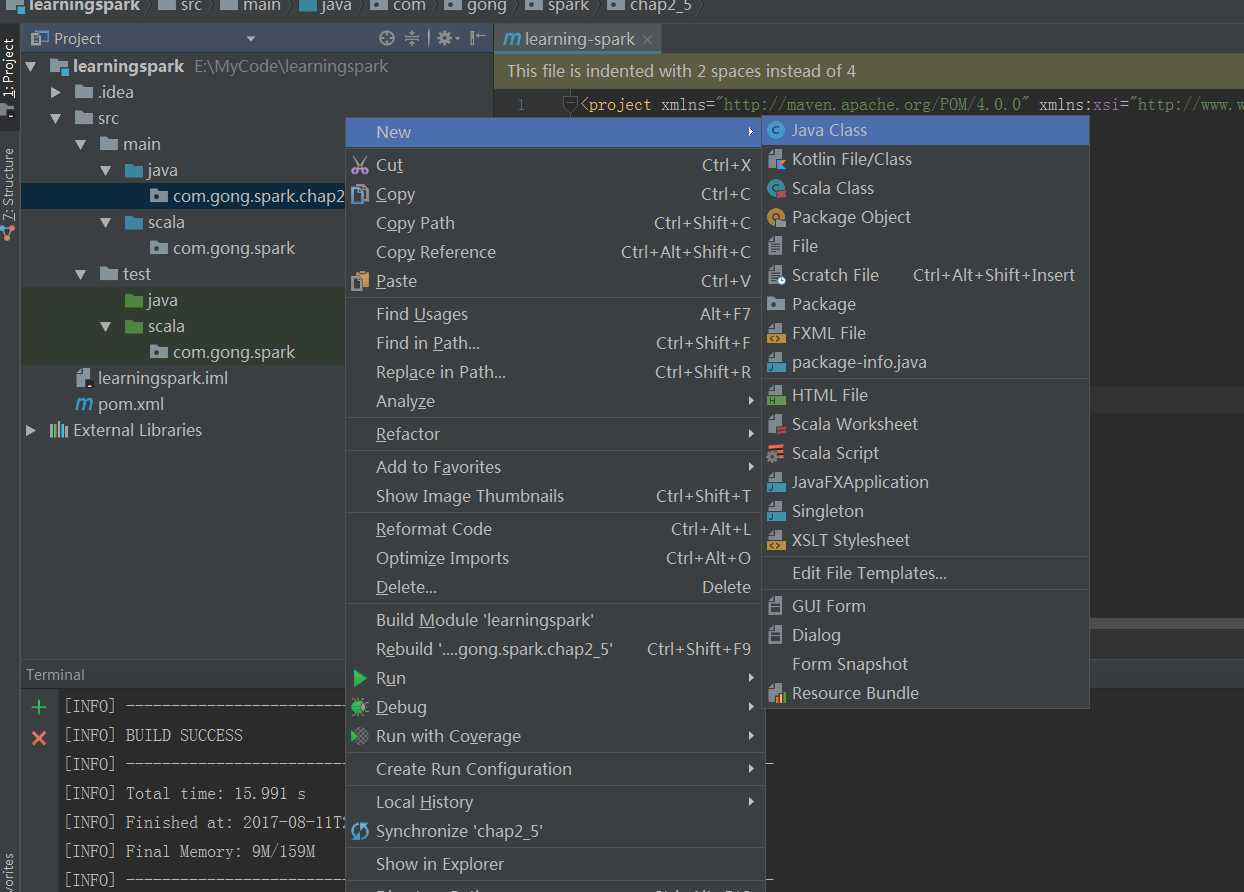Click the Scala Worksheet icon
Viewport: 1244px width, 892px height.
[x=776, y=424]
